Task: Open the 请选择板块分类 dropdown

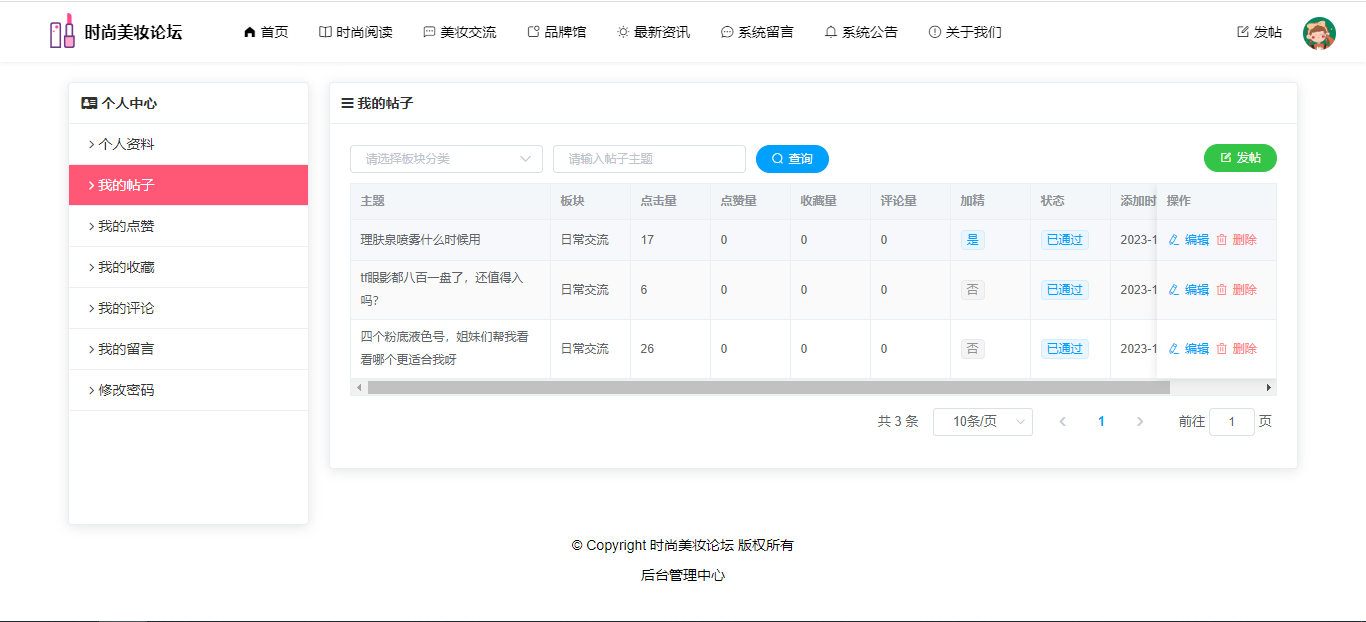Action: [x=446, y=159]
